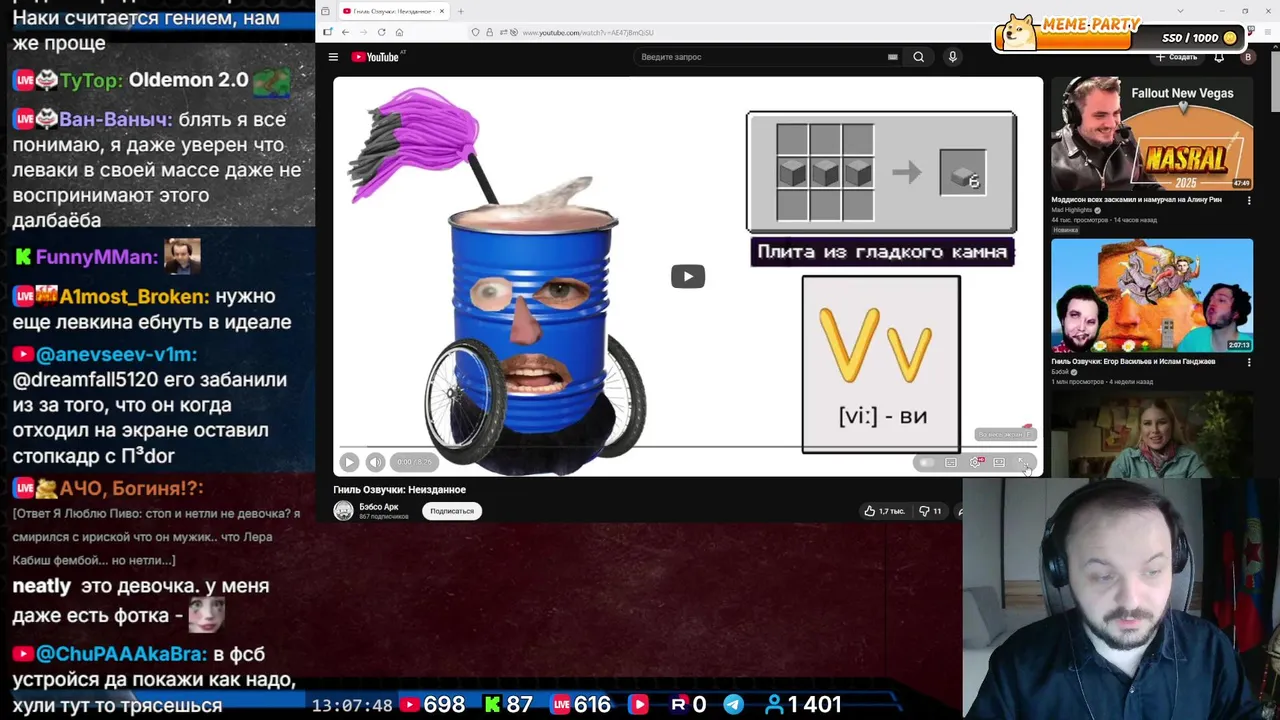The width and height of the screenshot is (1280, 720).
Task: Click the video title Гниль Озвучки: Неизданное
Action: click(399, 489)
